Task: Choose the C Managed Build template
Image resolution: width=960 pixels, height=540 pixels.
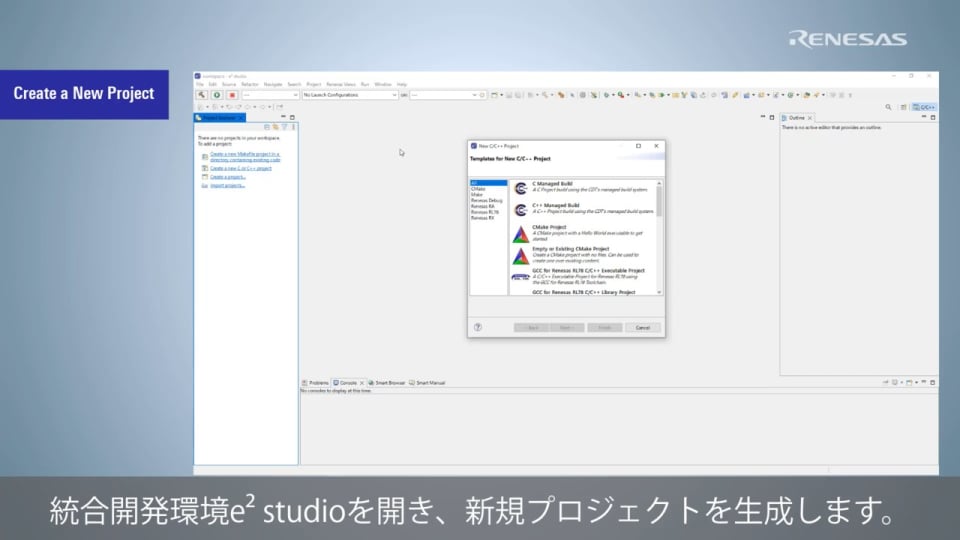Action: click(582, 187)
